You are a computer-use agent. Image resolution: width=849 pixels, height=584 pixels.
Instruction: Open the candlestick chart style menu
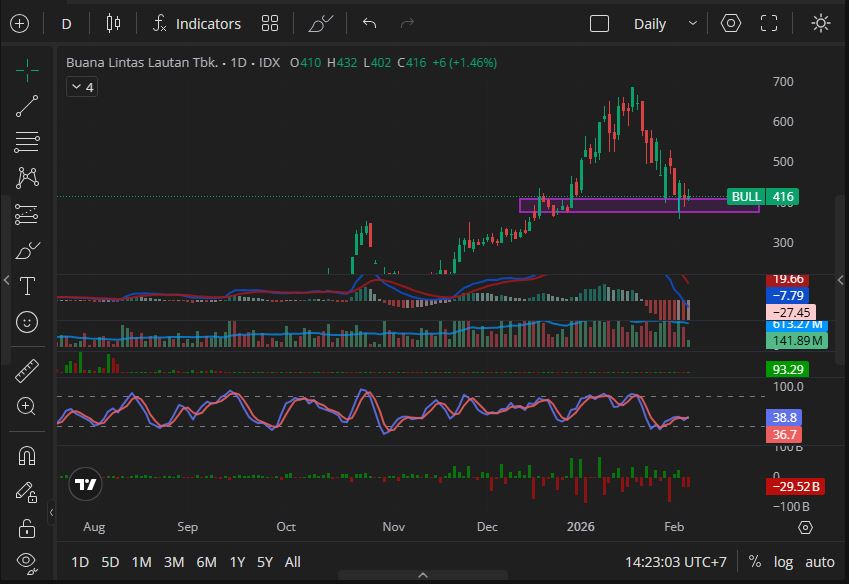coord(113,23)
